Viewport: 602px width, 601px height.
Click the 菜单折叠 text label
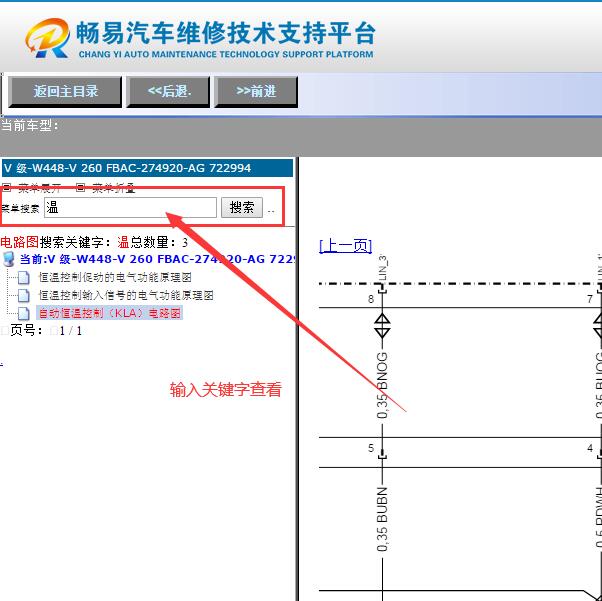coord(114,188)
